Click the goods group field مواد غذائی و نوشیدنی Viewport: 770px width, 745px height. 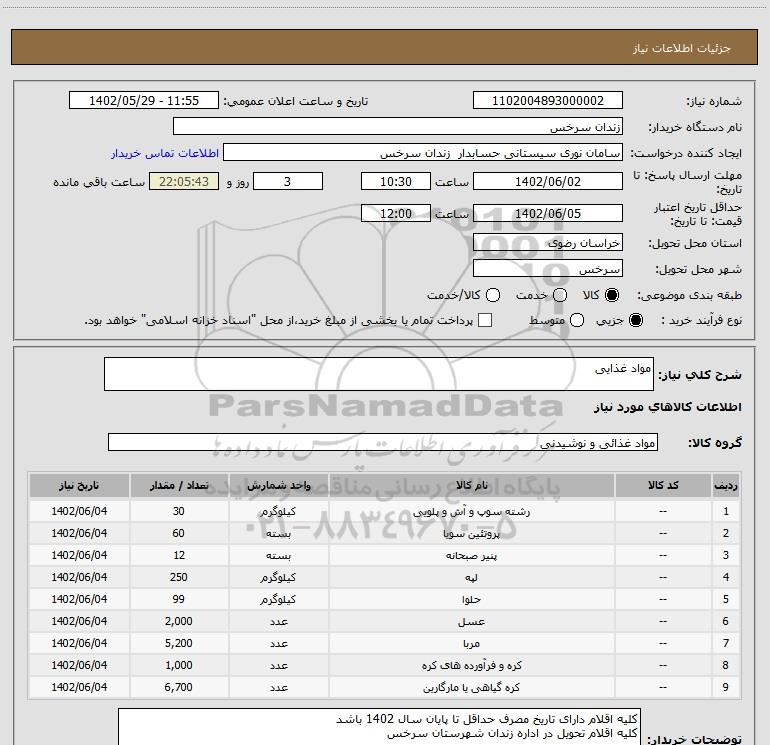(x=383, y=442)
